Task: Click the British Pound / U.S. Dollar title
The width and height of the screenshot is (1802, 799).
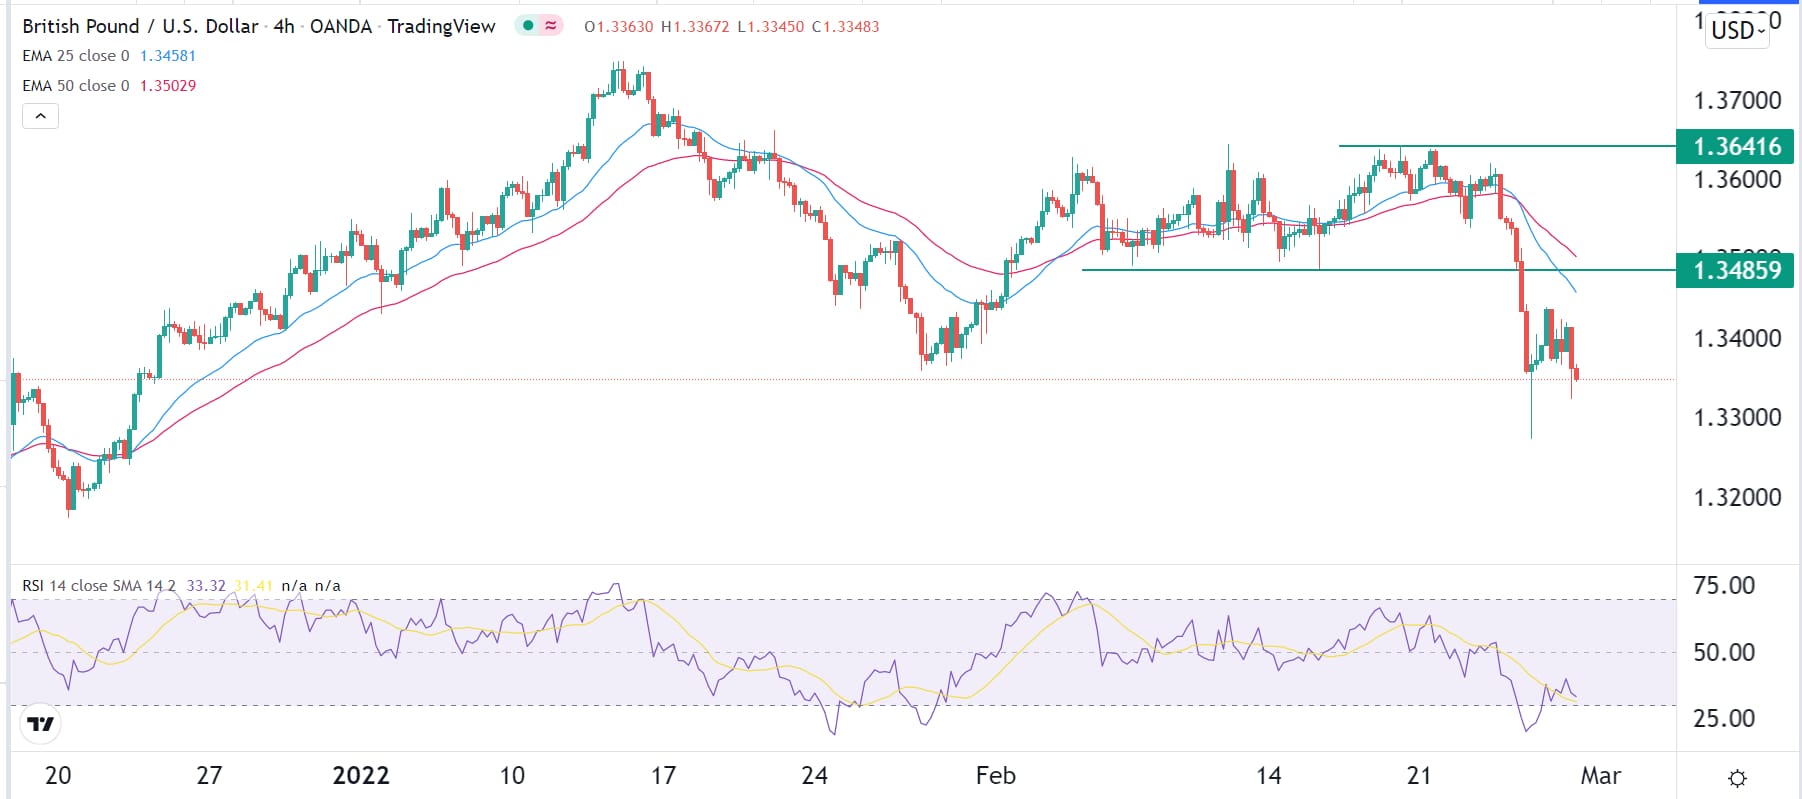Action: (140, 26)
